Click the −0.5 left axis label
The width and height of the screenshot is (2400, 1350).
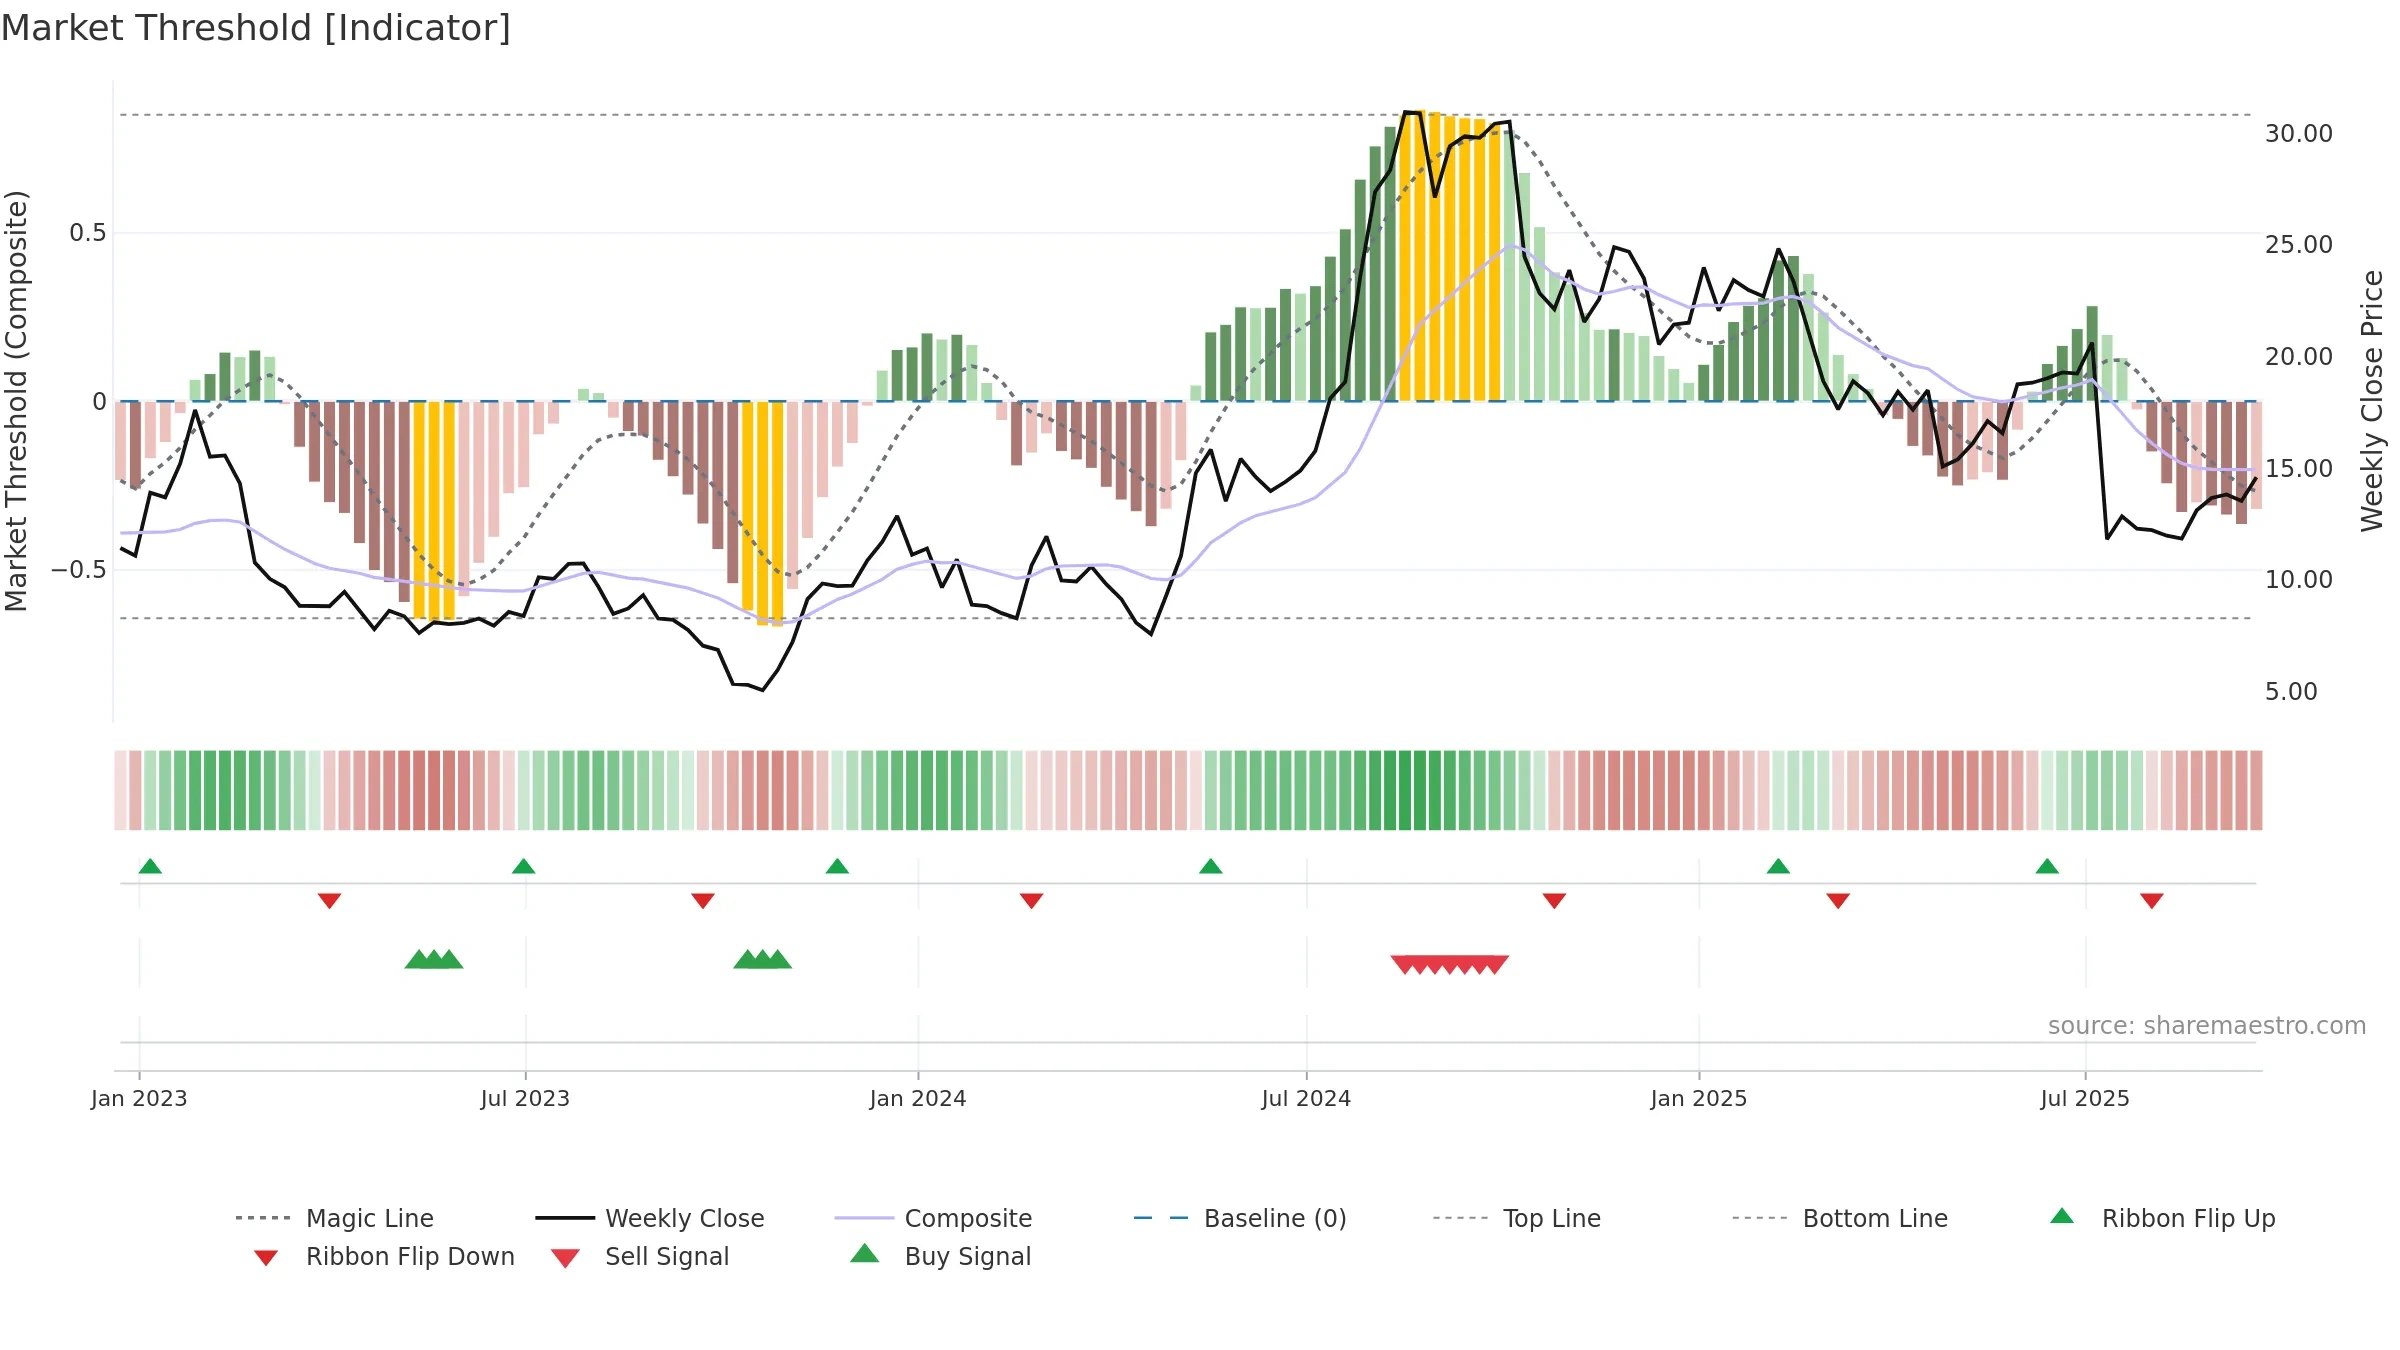[79, 569]
